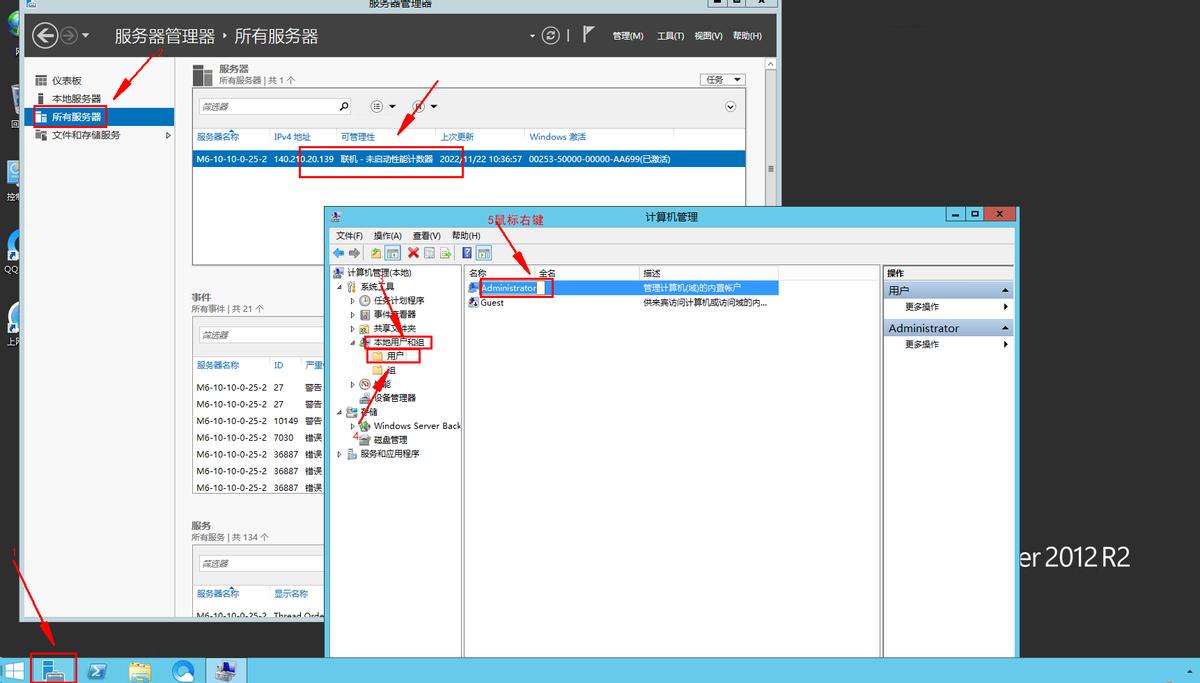Open the browser icon on the taskbar
Screen dimensions: 1200x683
(x=183, y=670)
